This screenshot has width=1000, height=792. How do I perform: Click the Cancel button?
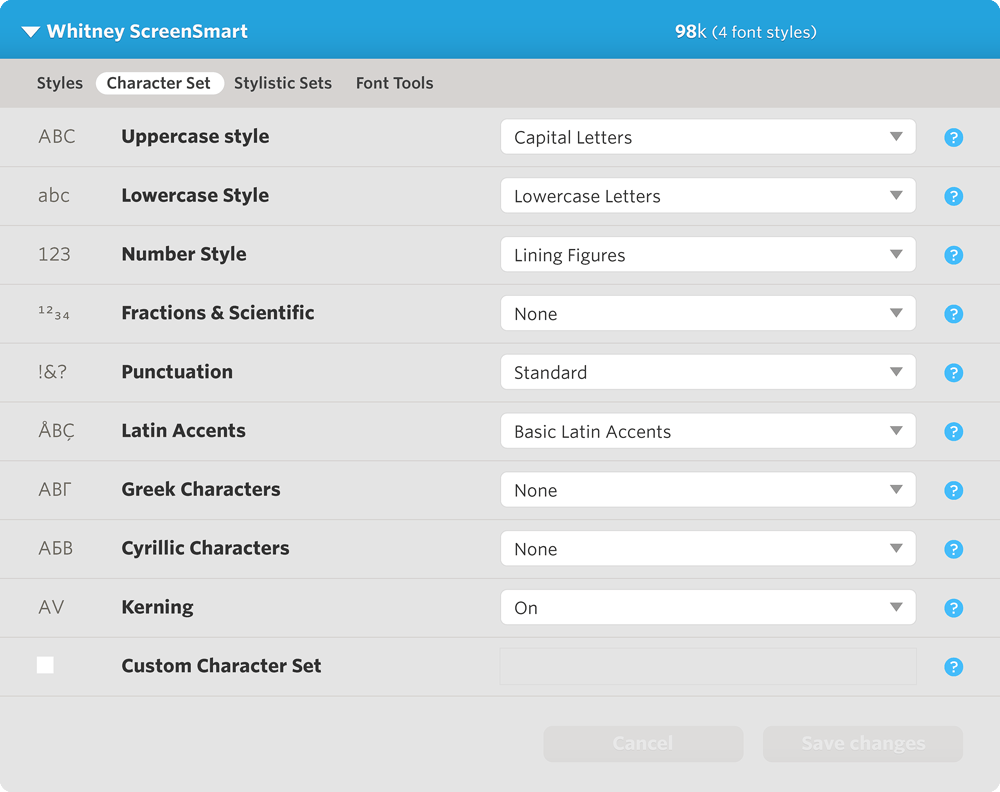pyautogui.click(x=643, y=744)
